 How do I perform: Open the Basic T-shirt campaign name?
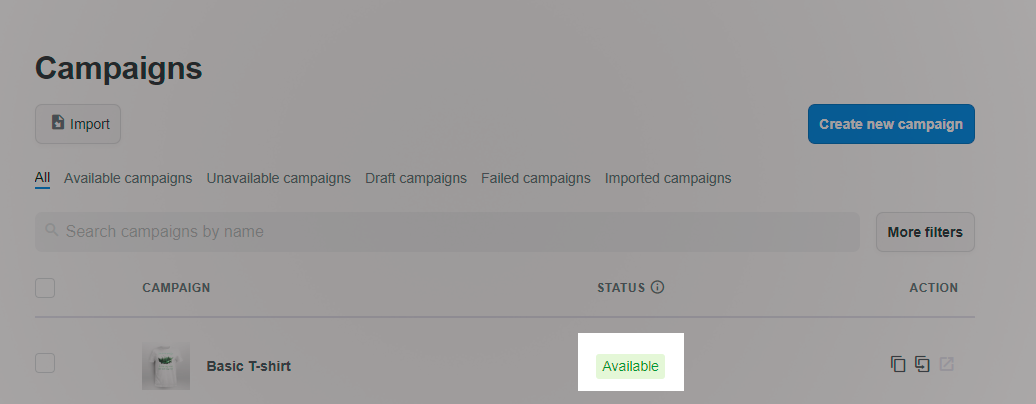pyautogui.click(x=248, y=366)
